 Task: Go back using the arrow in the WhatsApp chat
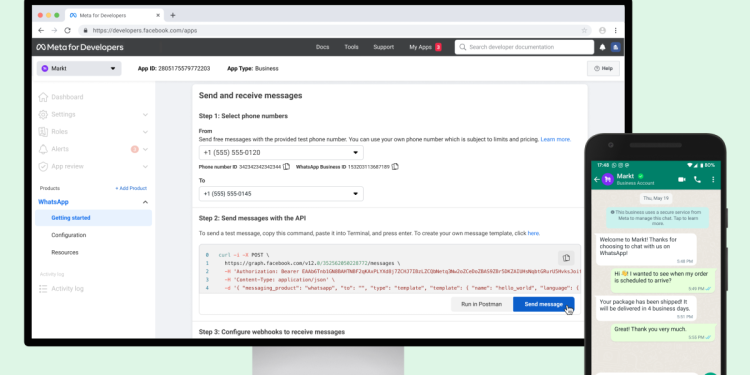(x=596, y=179)
